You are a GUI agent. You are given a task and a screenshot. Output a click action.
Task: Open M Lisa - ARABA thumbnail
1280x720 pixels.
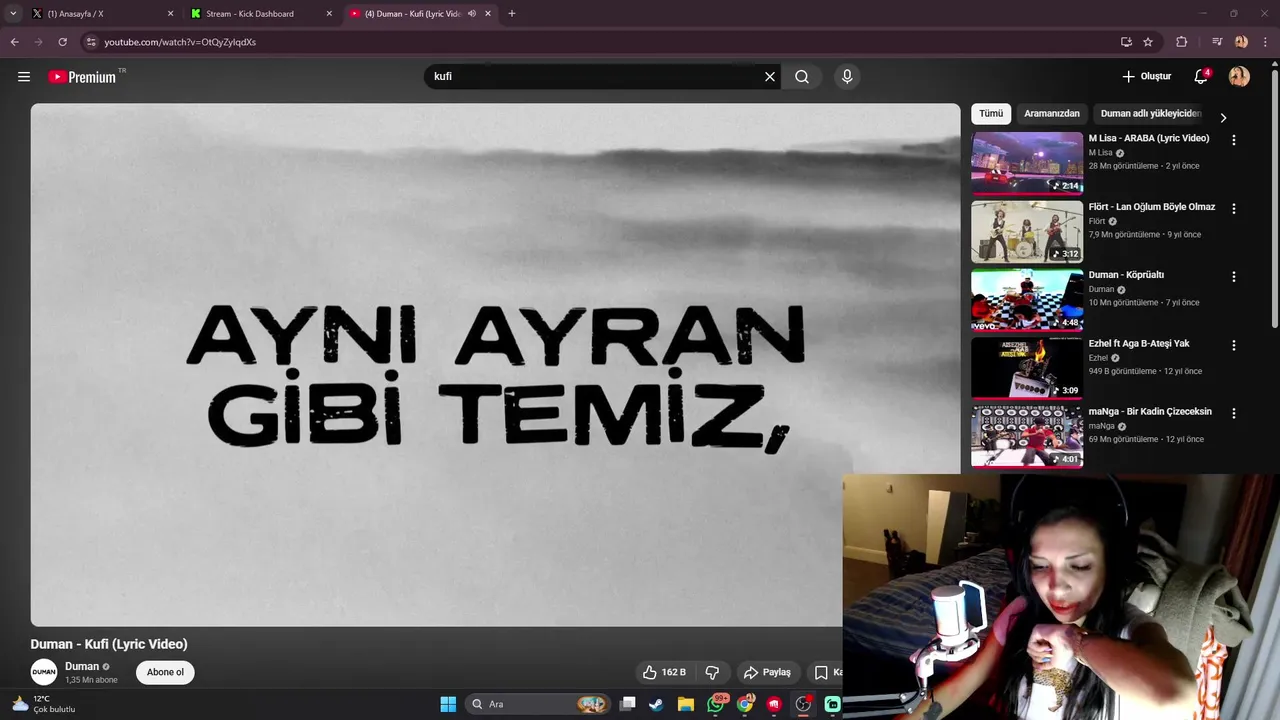pos(1027,163)
